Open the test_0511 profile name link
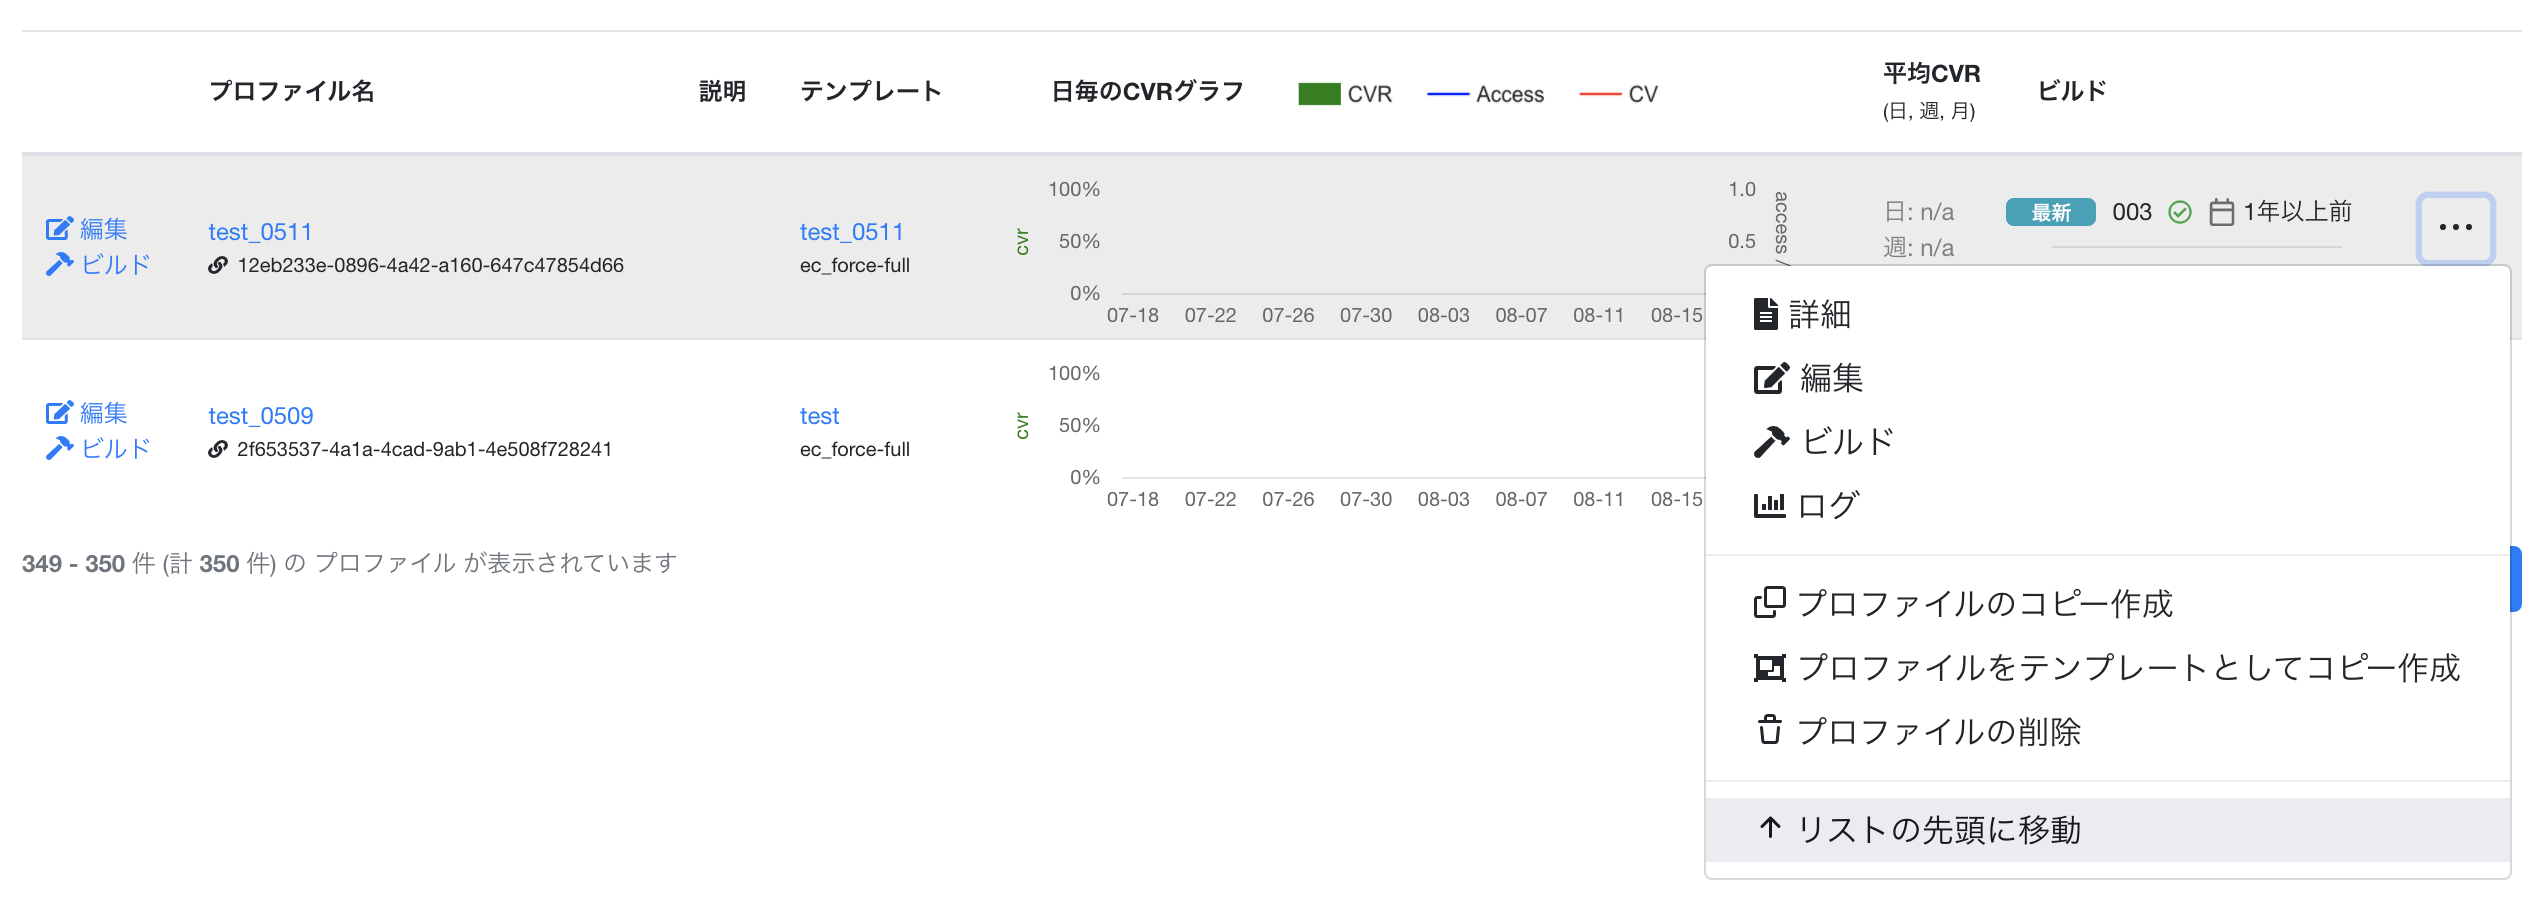The height and width of the screenshot is (910, 2538). click(260, 232)
